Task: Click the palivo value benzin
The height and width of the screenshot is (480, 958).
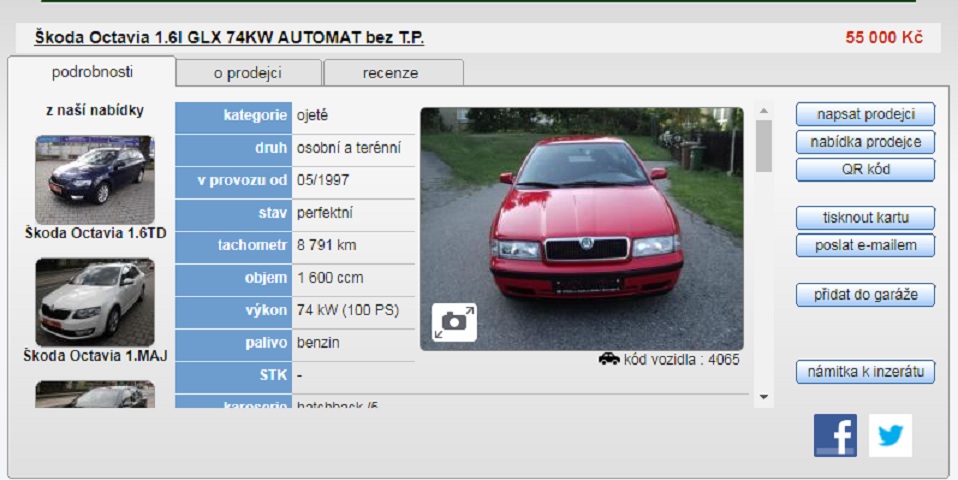Action: [x=318, y=343]
